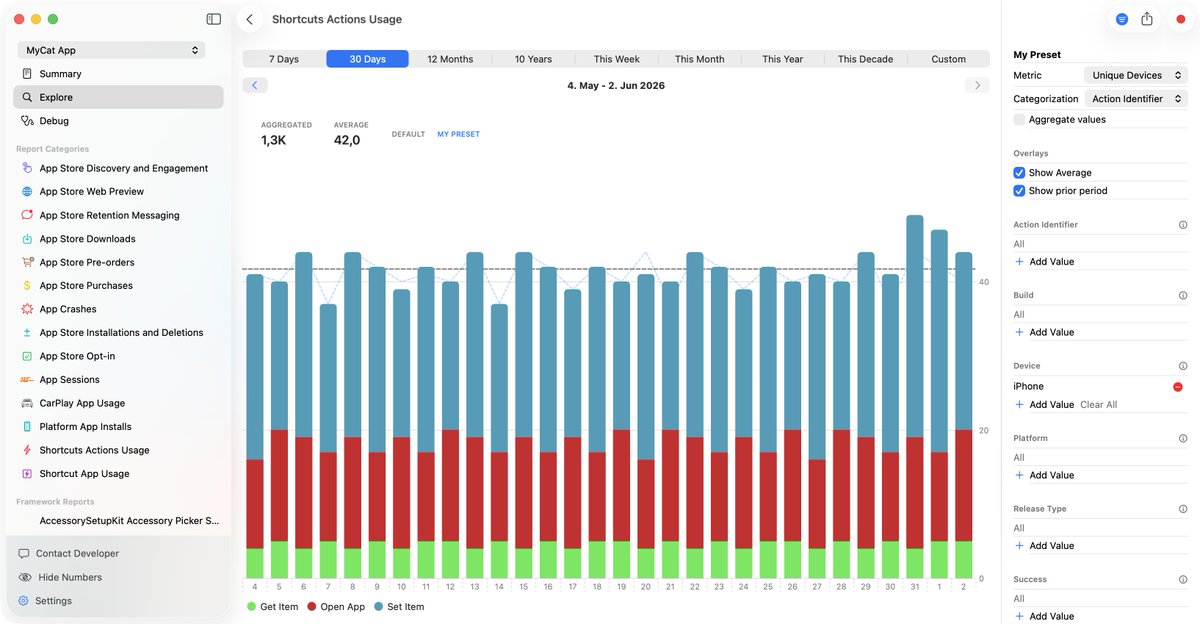This screenshot has width=1200, height=624.
Task: Select the App Sessions report
Action: pyautogui.click(x=118, y=380)
